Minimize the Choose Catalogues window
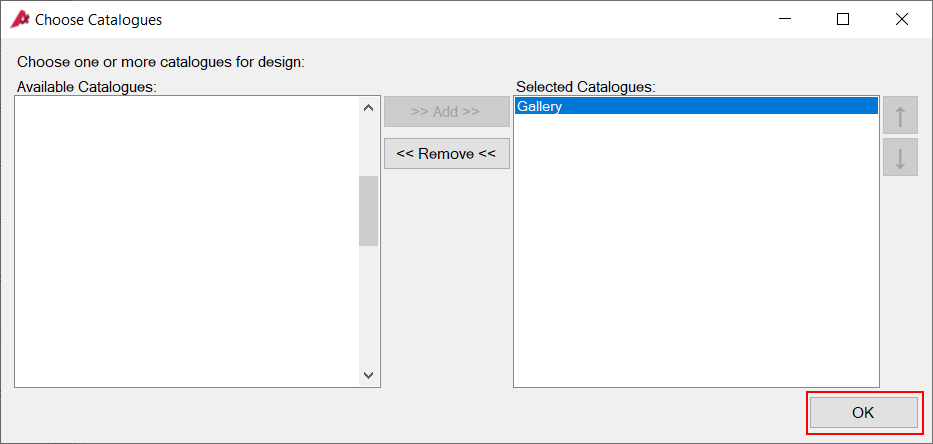The height and width of the screenshot is (444, 933). pyautogui.click(x=785, y=19)
